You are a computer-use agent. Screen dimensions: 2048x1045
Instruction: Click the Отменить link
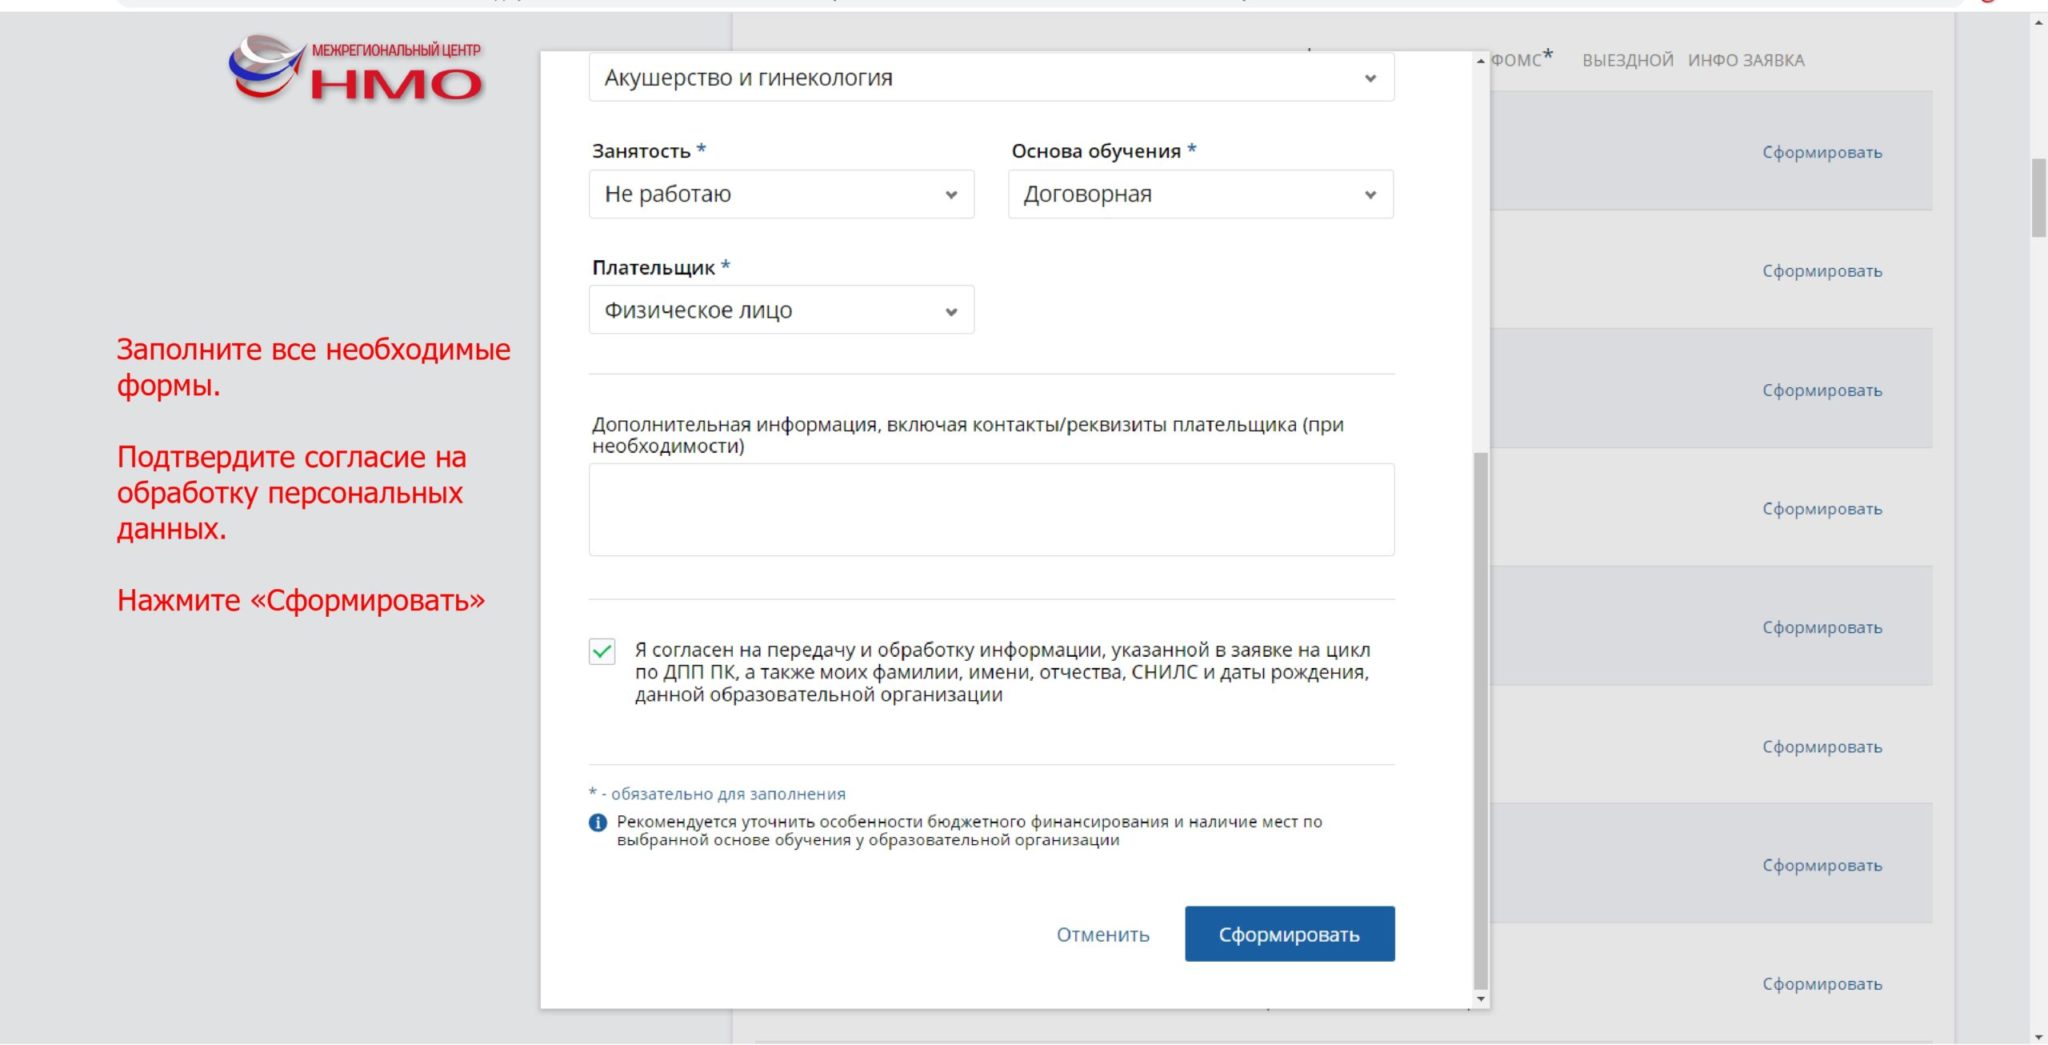pyautogui.click(x=1103, y=934)
